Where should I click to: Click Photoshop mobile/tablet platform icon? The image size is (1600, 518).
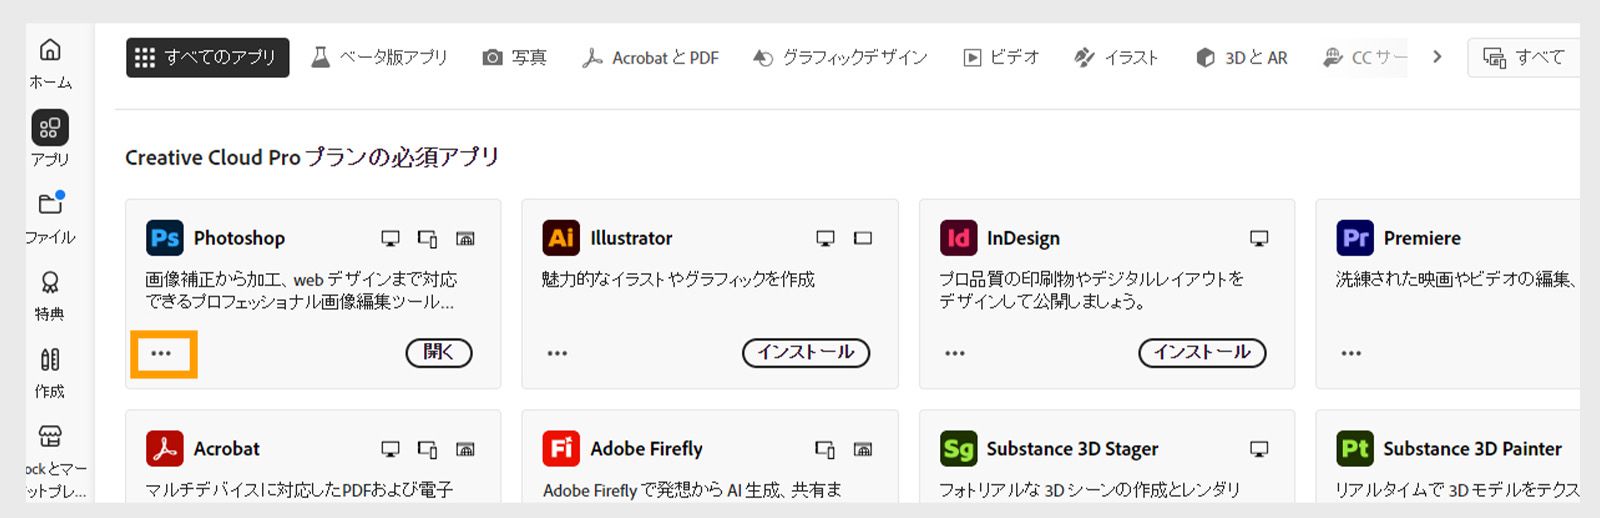pos(427,239)
